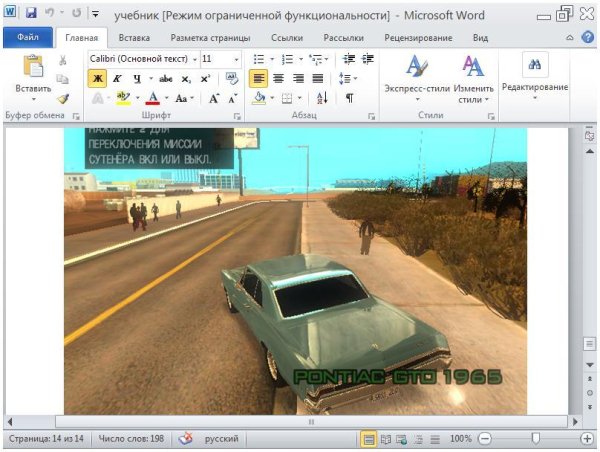Click the Copy icon in Буфер обмена
The width and height of the screenshot is (600, 452).
click(63, 79)
